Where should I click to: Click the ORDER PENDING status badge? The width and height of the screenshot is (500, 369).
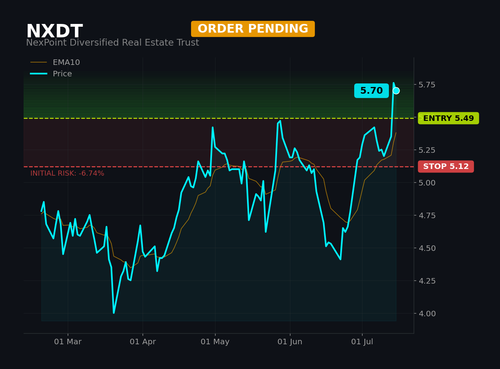[253, 29]
